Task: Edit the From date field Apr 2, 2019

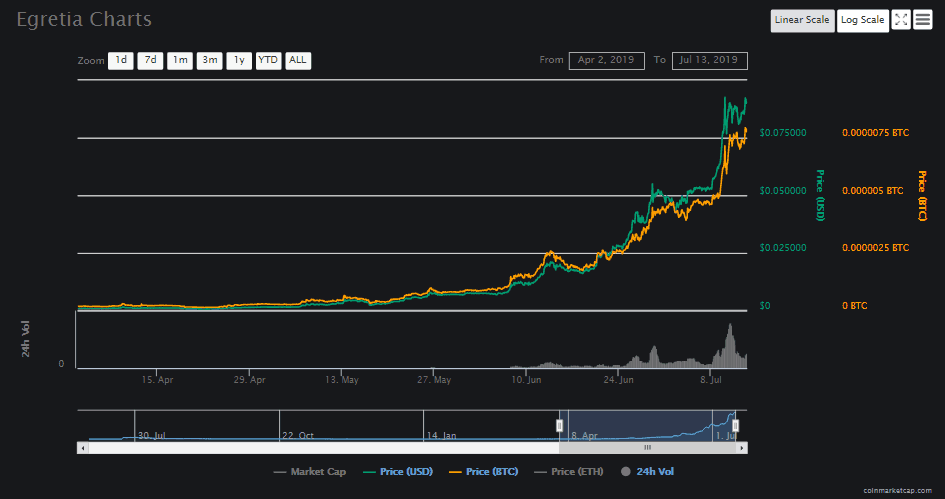Action: pyautogui.click(x=606, y=60)
